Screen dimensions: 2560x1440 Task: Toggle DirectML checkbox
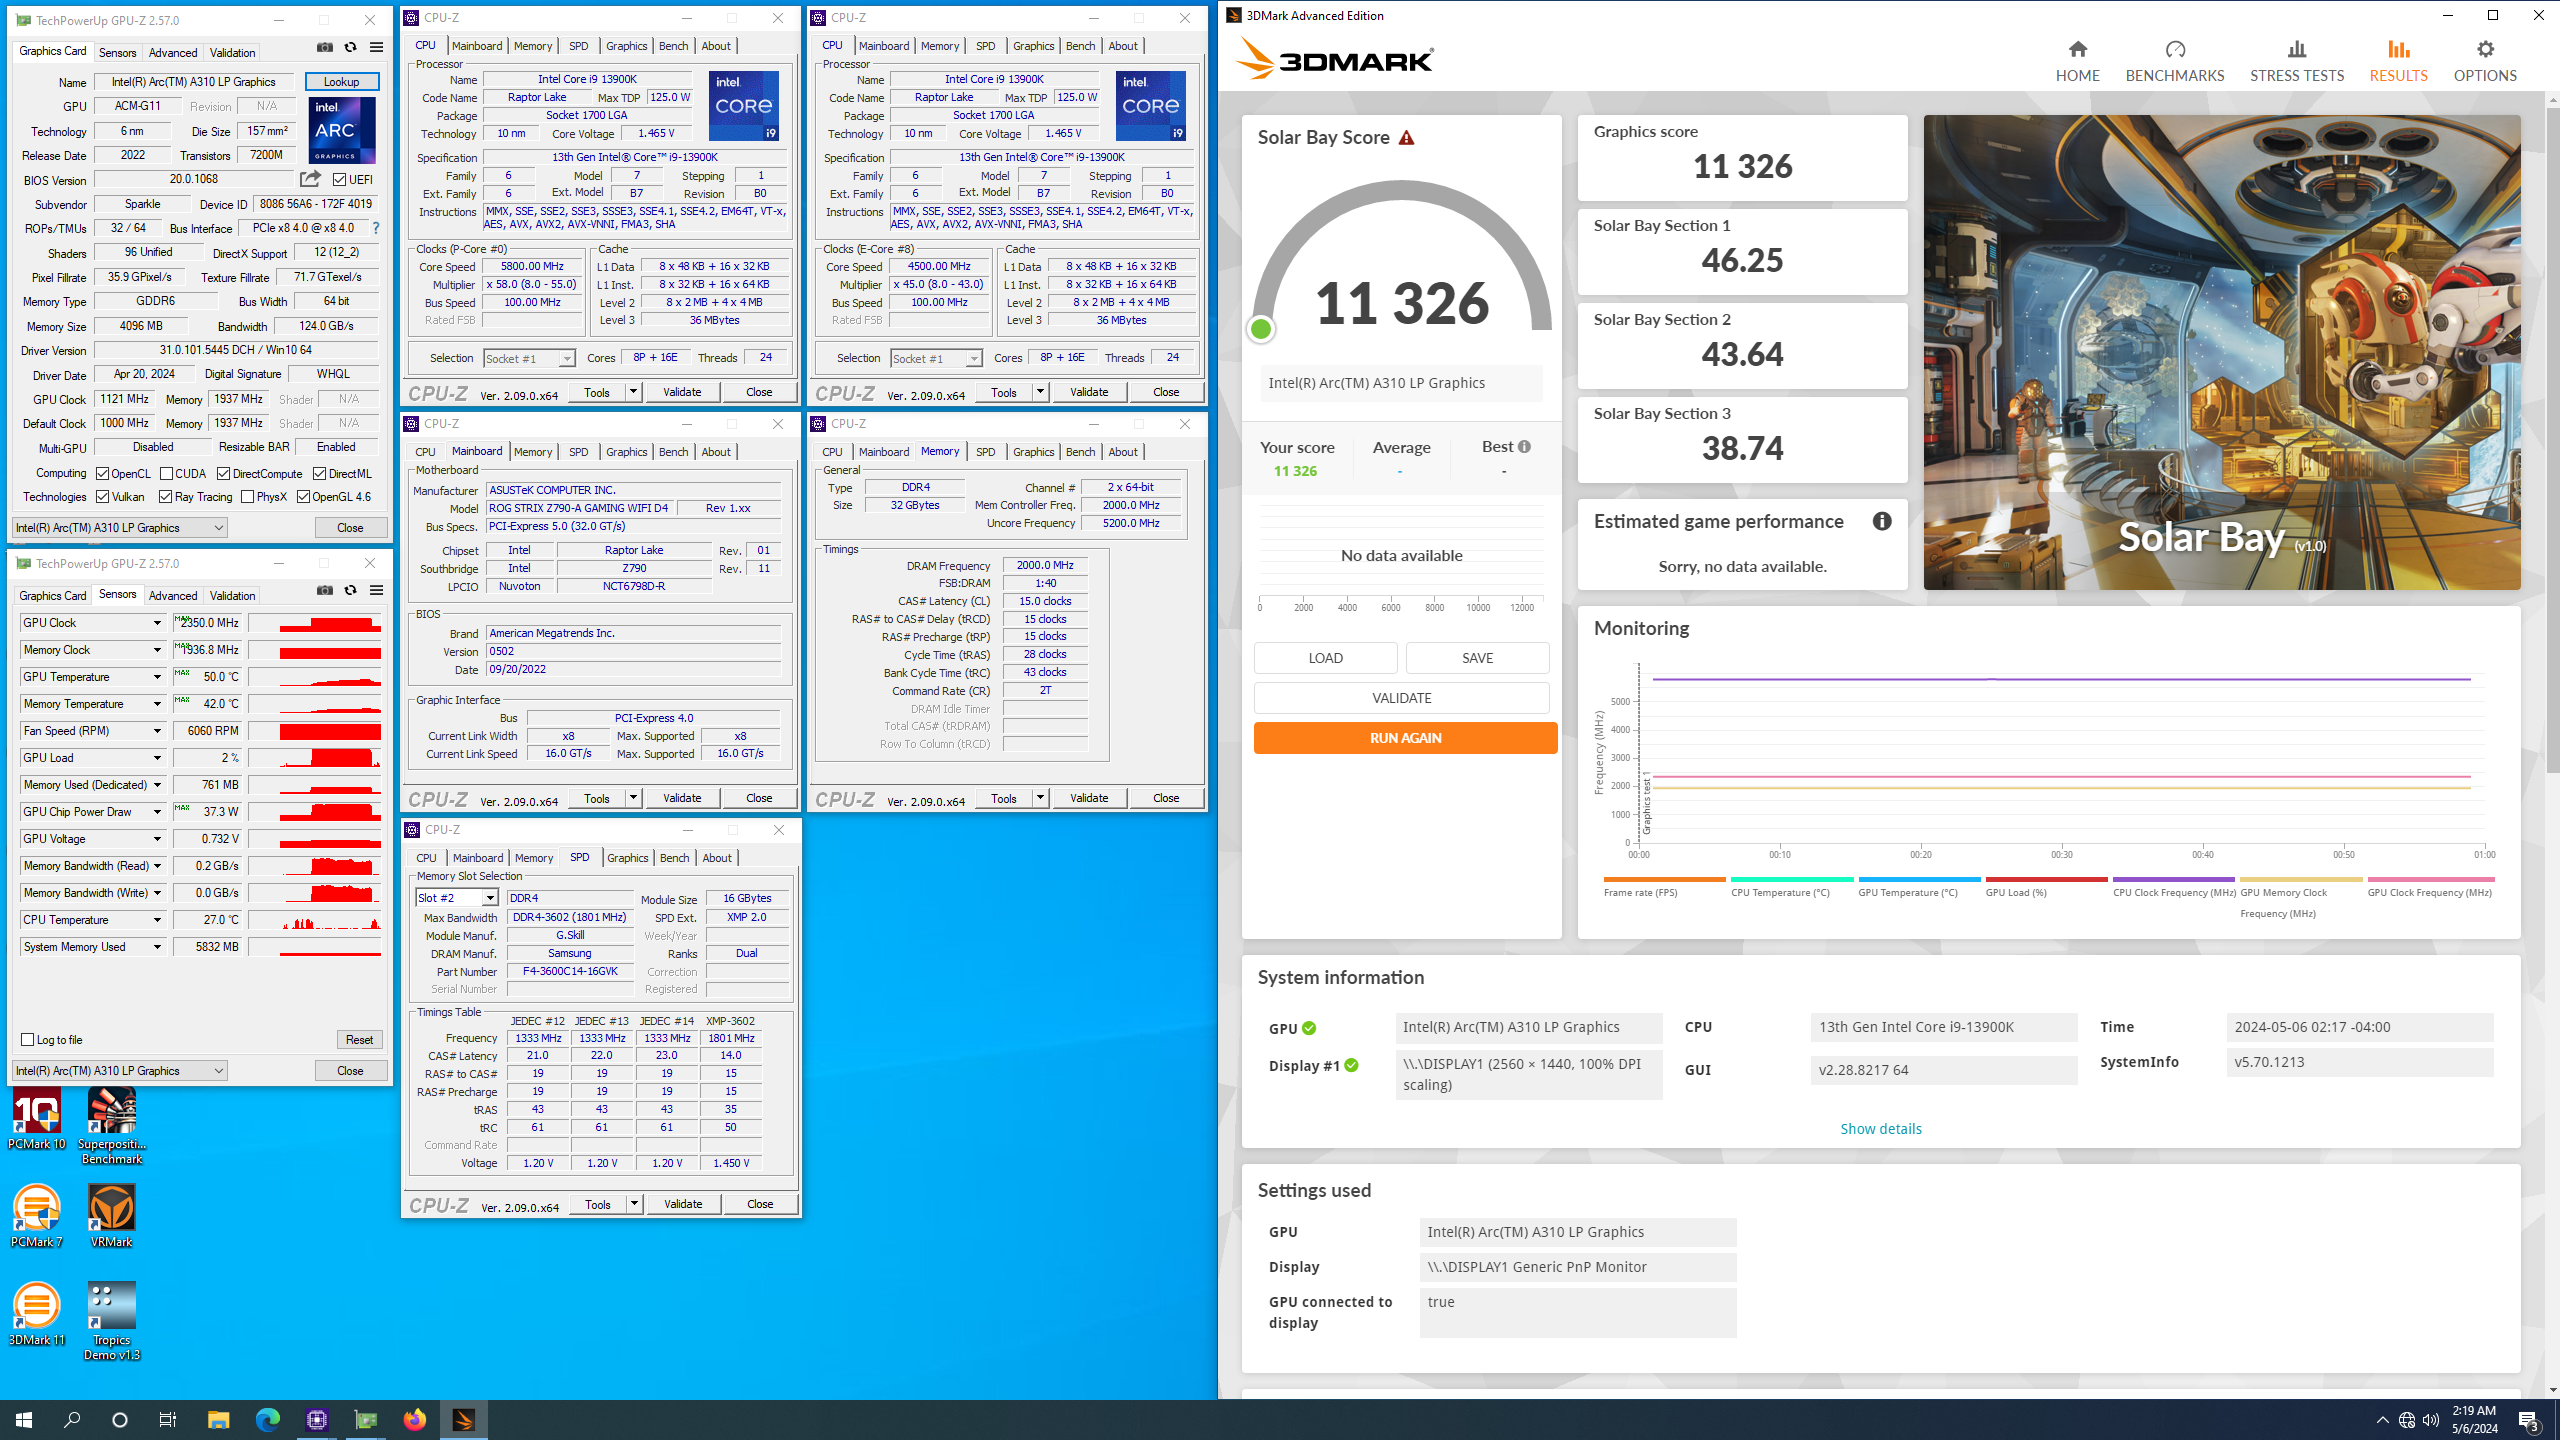[319, 474]
